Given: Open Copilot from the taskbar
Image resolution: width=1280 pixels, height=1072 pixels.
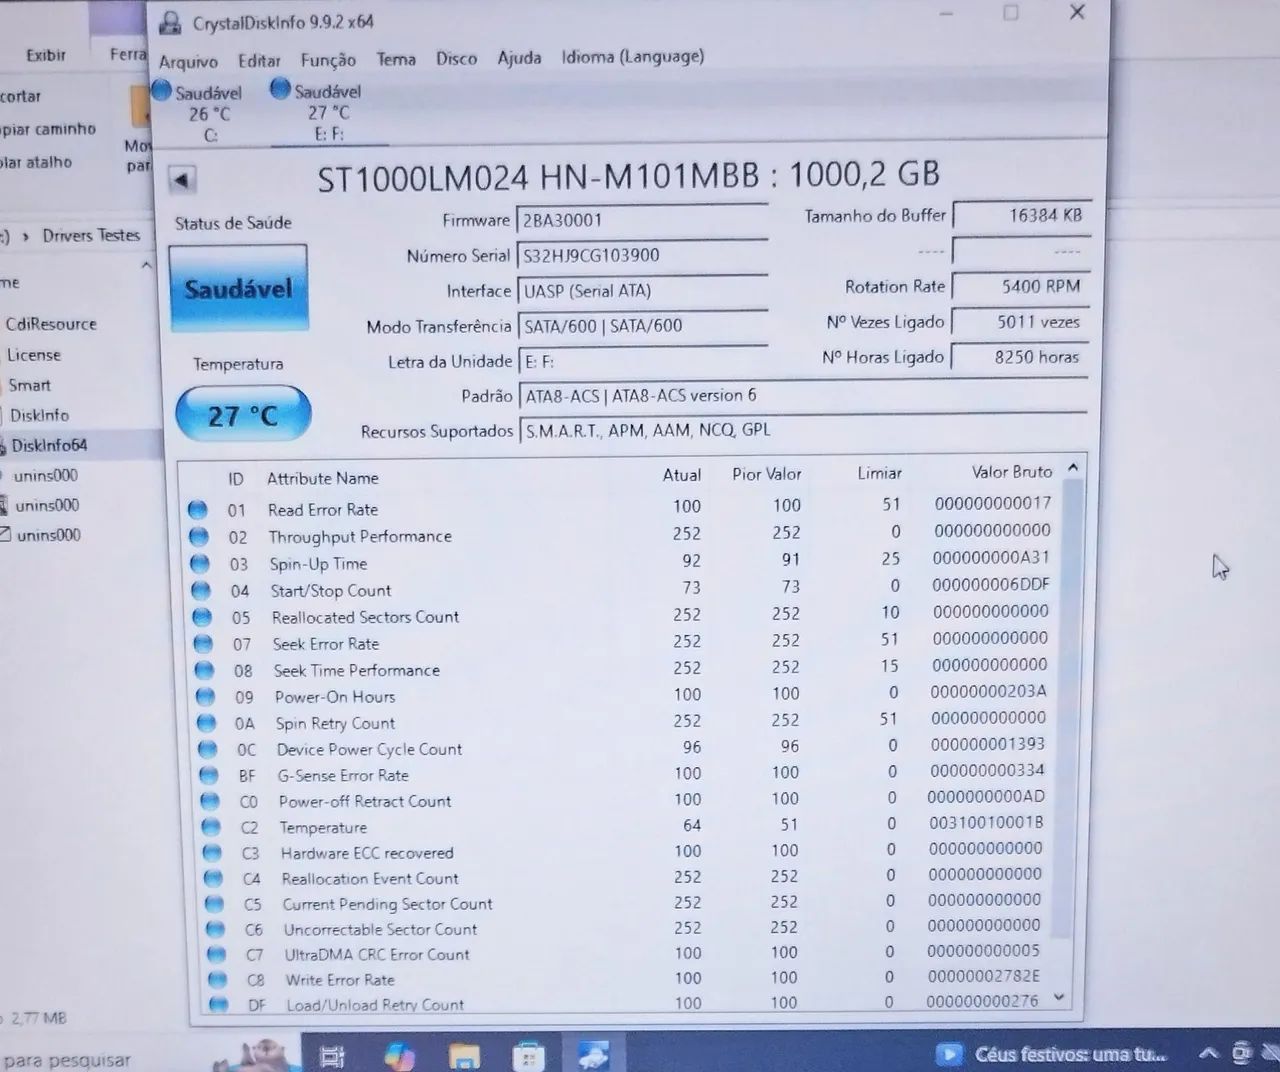Looking at the screenshot, I should point(400,1054).
